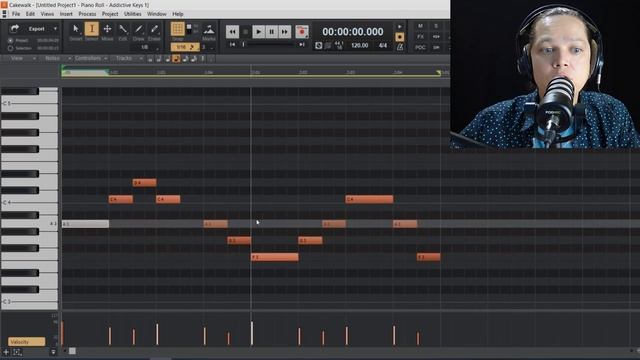The width and height of the screenshot is (640, 360).
Task: Select the Project export radio button
Action: click(10, 41)
